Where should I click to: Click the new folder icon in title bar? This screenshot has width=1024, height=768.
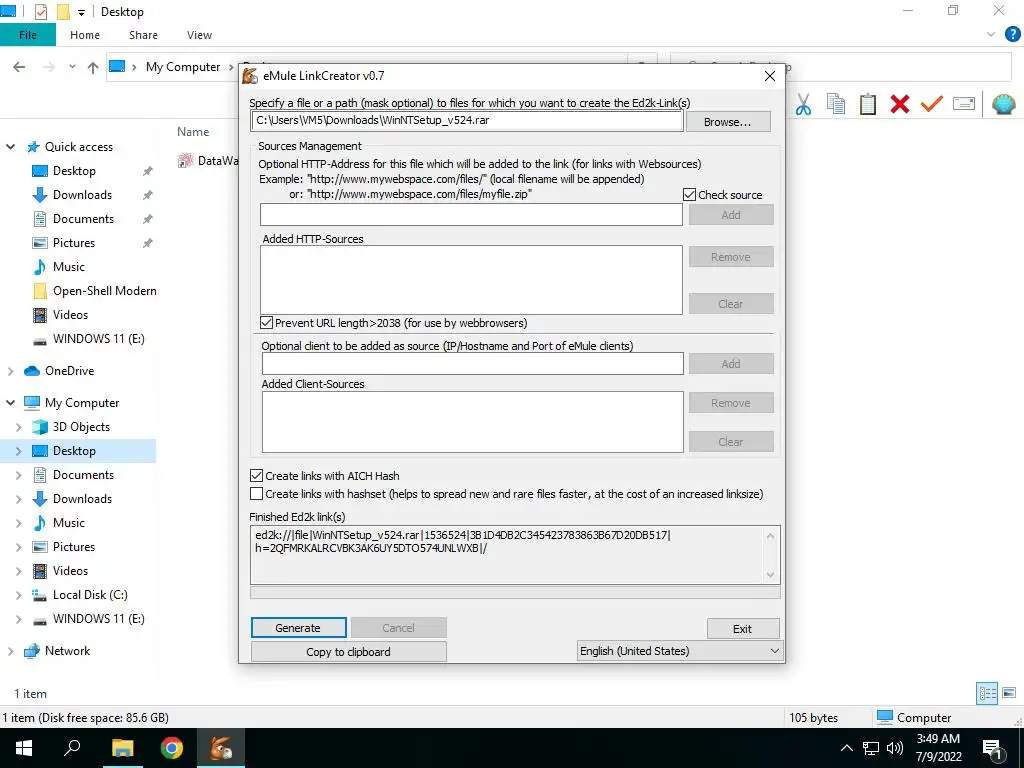63,12
